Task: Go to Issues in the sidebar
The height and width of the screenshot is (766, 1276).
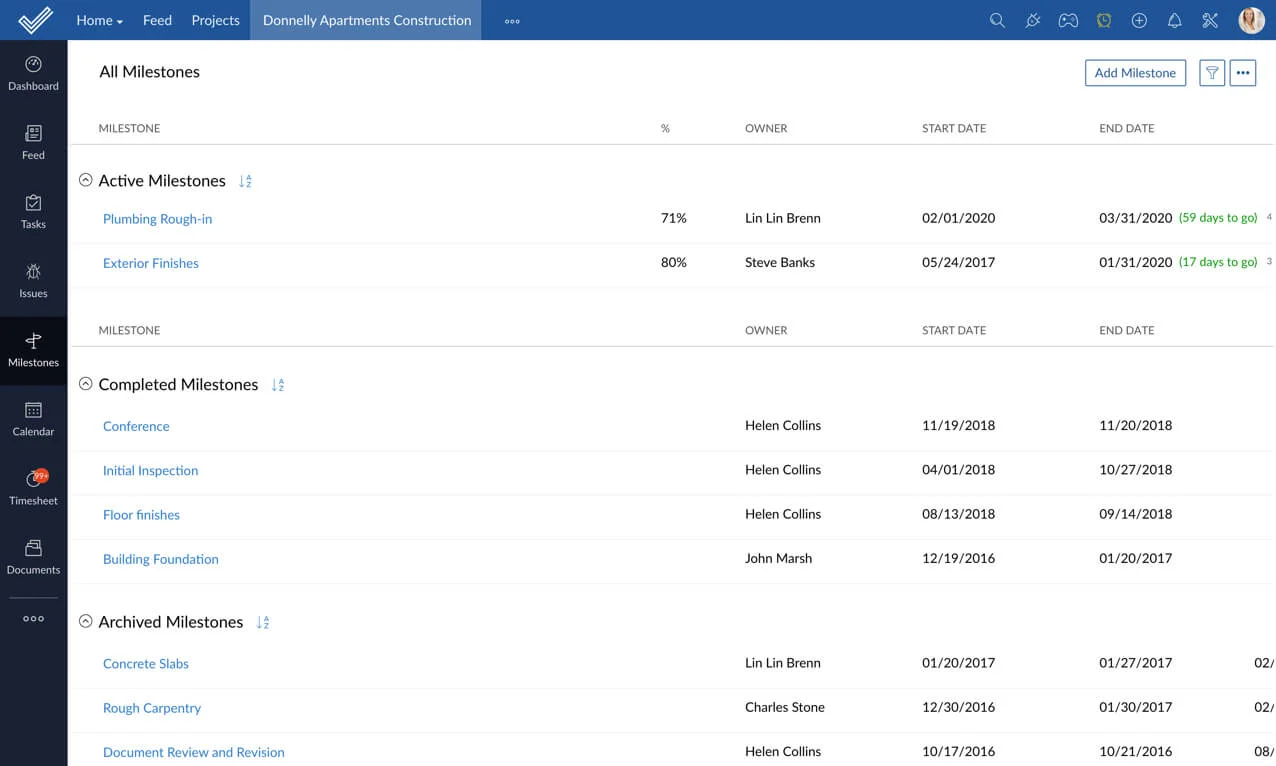Action: [33, 279]
